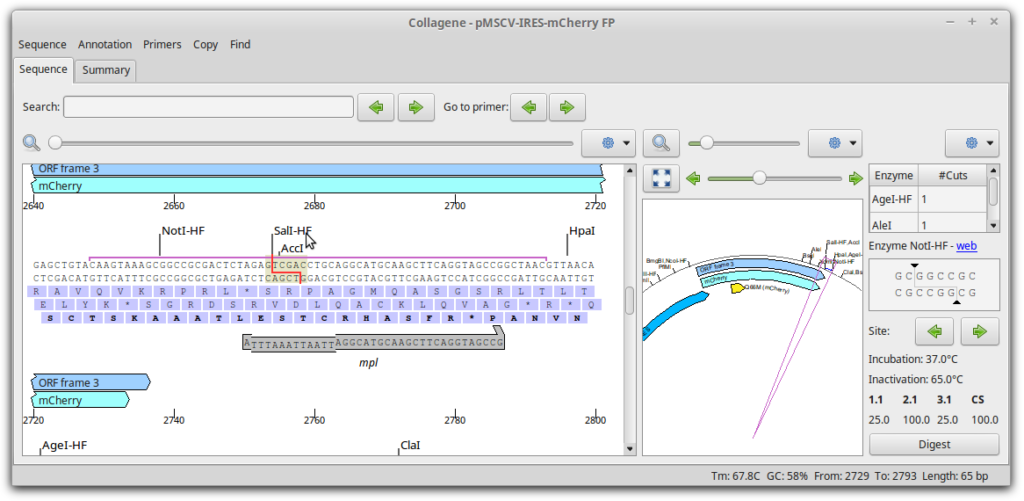This screenshot has width=1024, height=501.
Task: Select top mCherry feature bar
Action: [318, 186]
